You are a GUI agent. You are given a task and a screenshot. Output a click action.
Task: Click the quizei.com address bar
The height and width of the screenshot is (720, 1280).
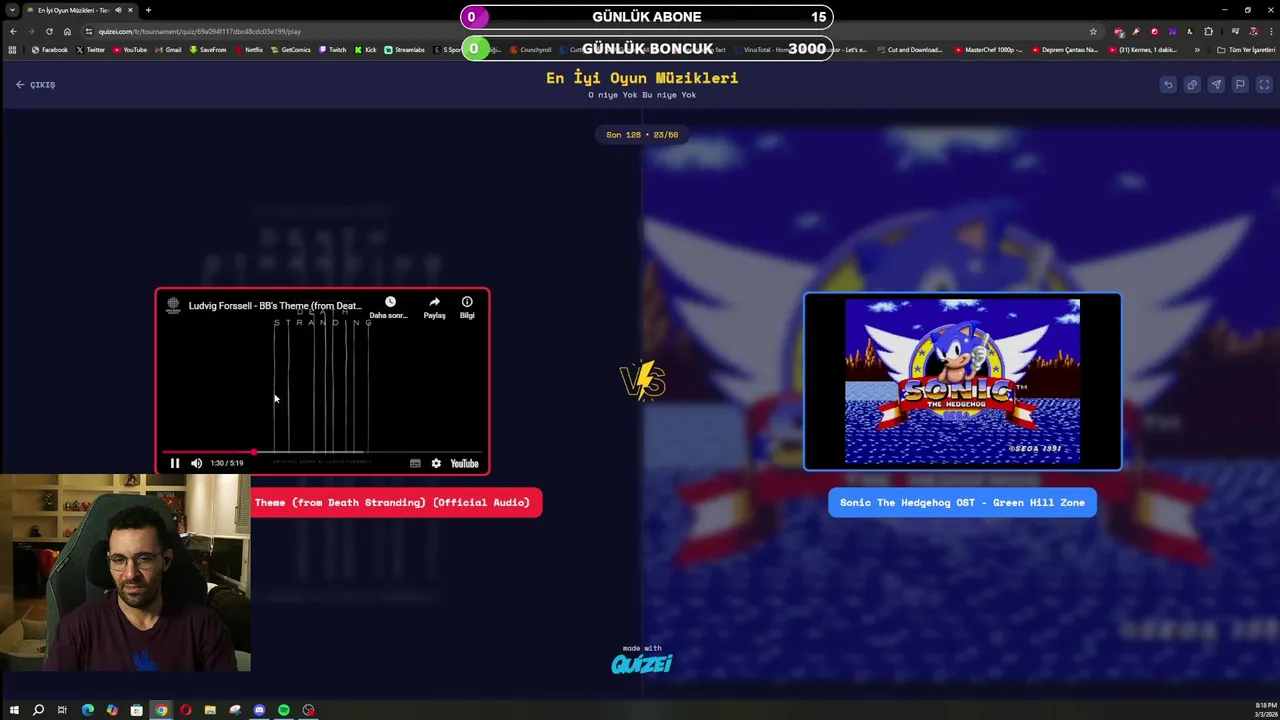click(590, 31)
